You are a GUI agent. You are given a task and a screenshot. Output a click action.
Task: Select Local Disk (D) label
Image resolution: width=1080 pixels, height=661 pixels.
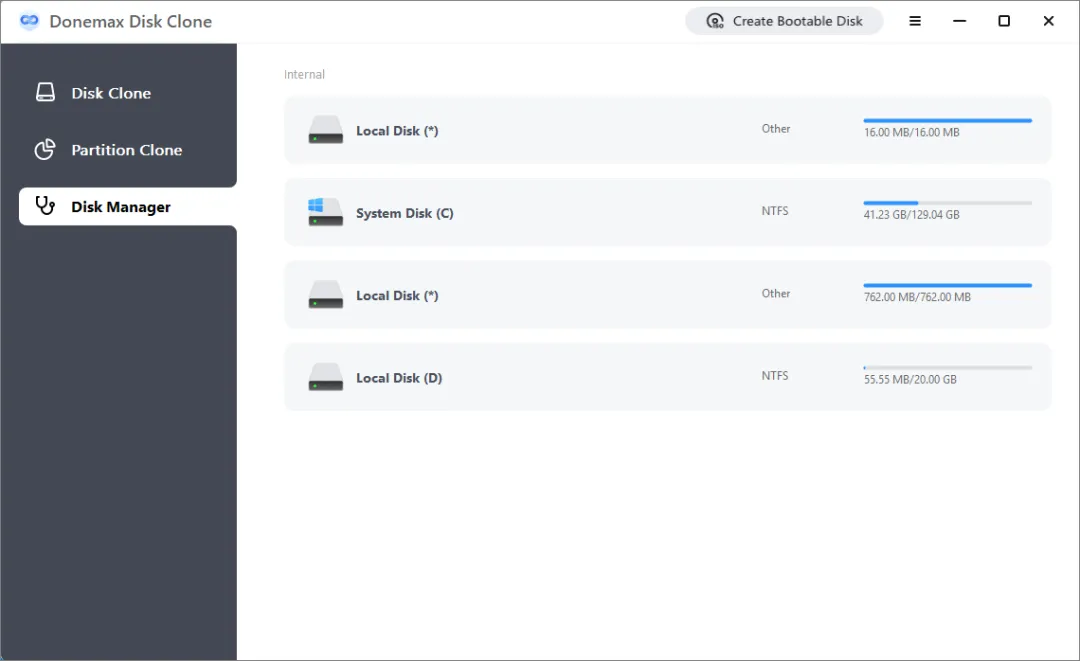click(x=399, y=378)
